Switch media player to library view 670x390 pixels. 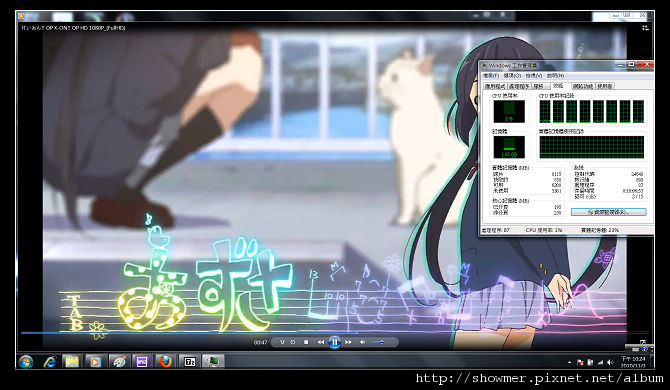[645, 28]
